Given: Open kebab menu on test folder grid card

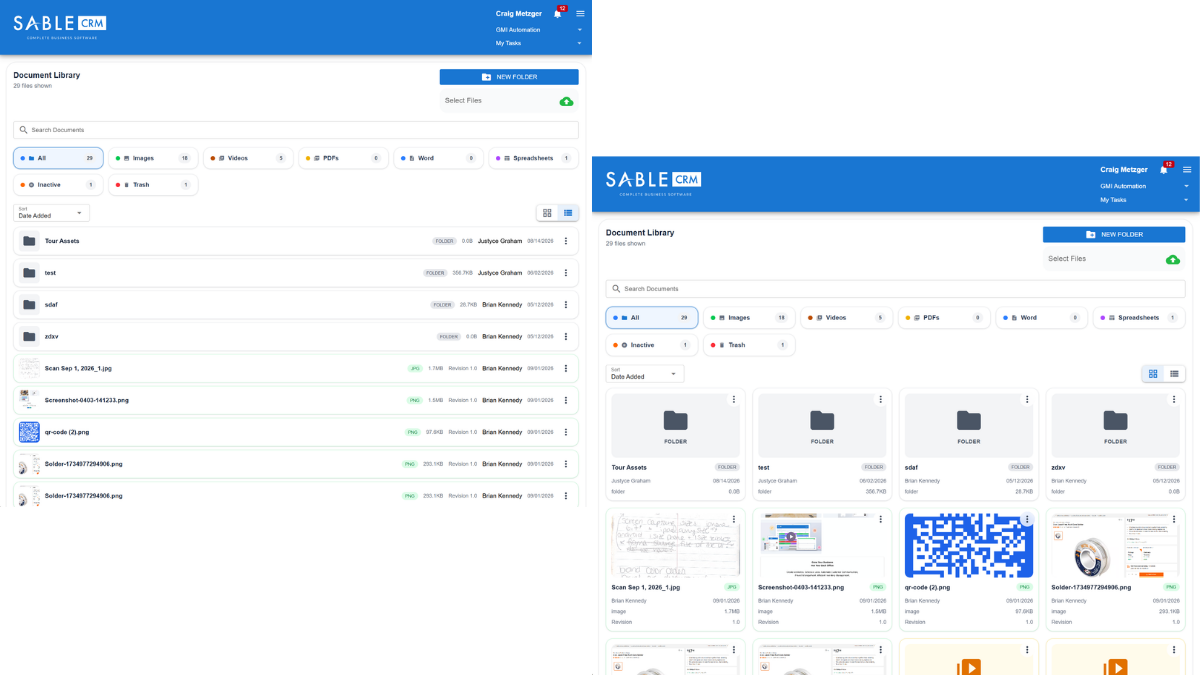Looking at the screenshot, I should click(880, 399).
